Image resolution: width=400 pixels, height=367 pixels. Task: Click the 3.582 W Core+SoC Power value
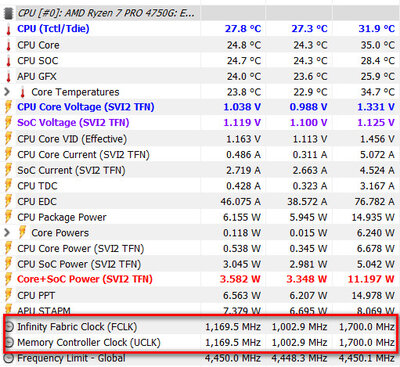pyautogui.click(x=240, y=279)
